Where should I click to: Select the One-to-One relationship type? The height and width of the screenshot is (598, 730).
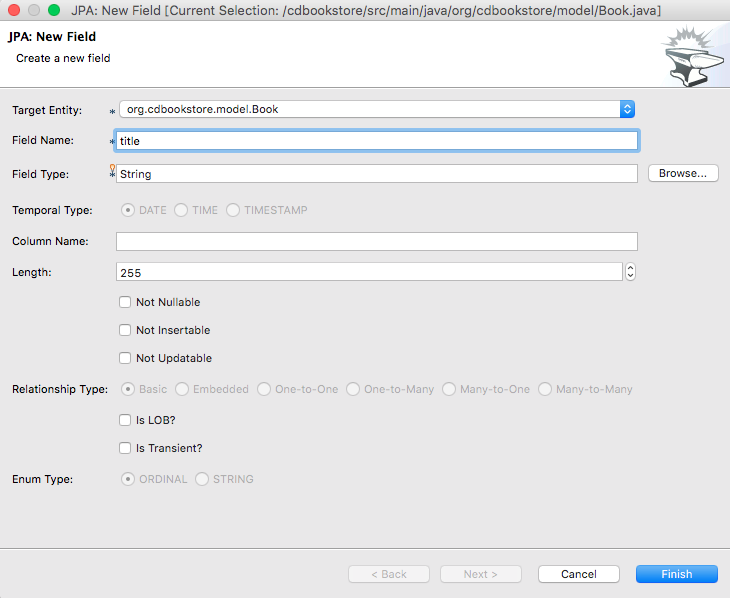coord(264,389)
